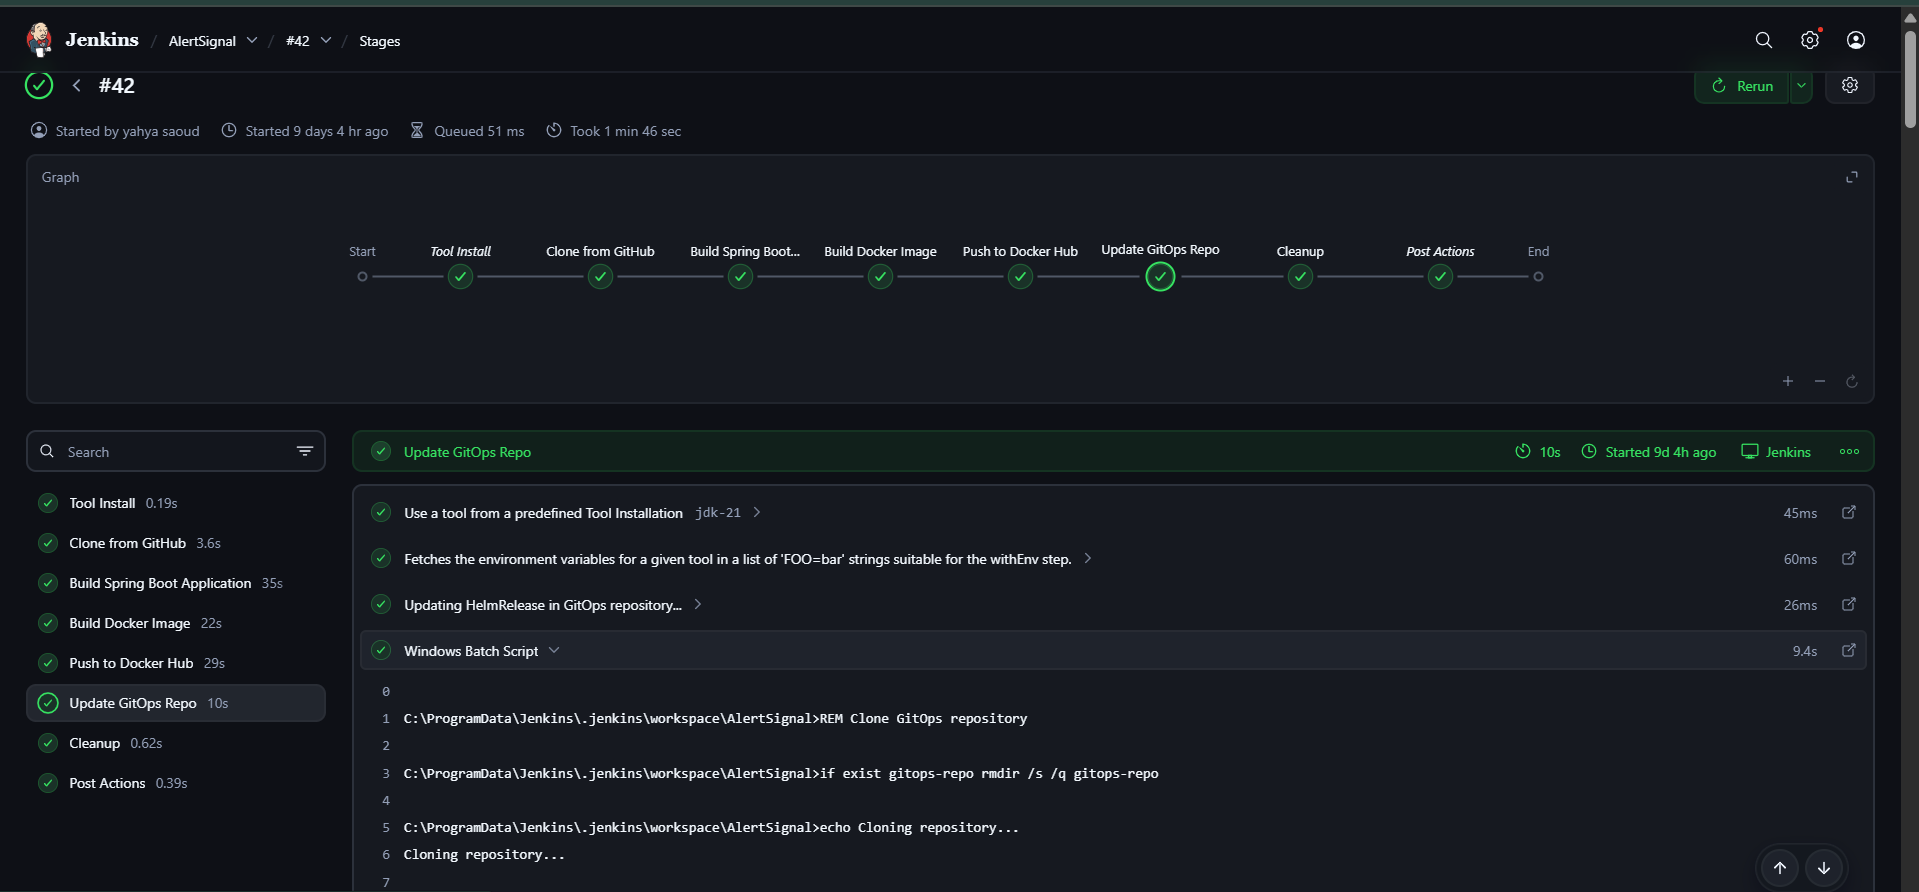Viewport: 1919px width, 892px height.
Task: Open build #42 configuration gear button
Action: coord(1849,86)
